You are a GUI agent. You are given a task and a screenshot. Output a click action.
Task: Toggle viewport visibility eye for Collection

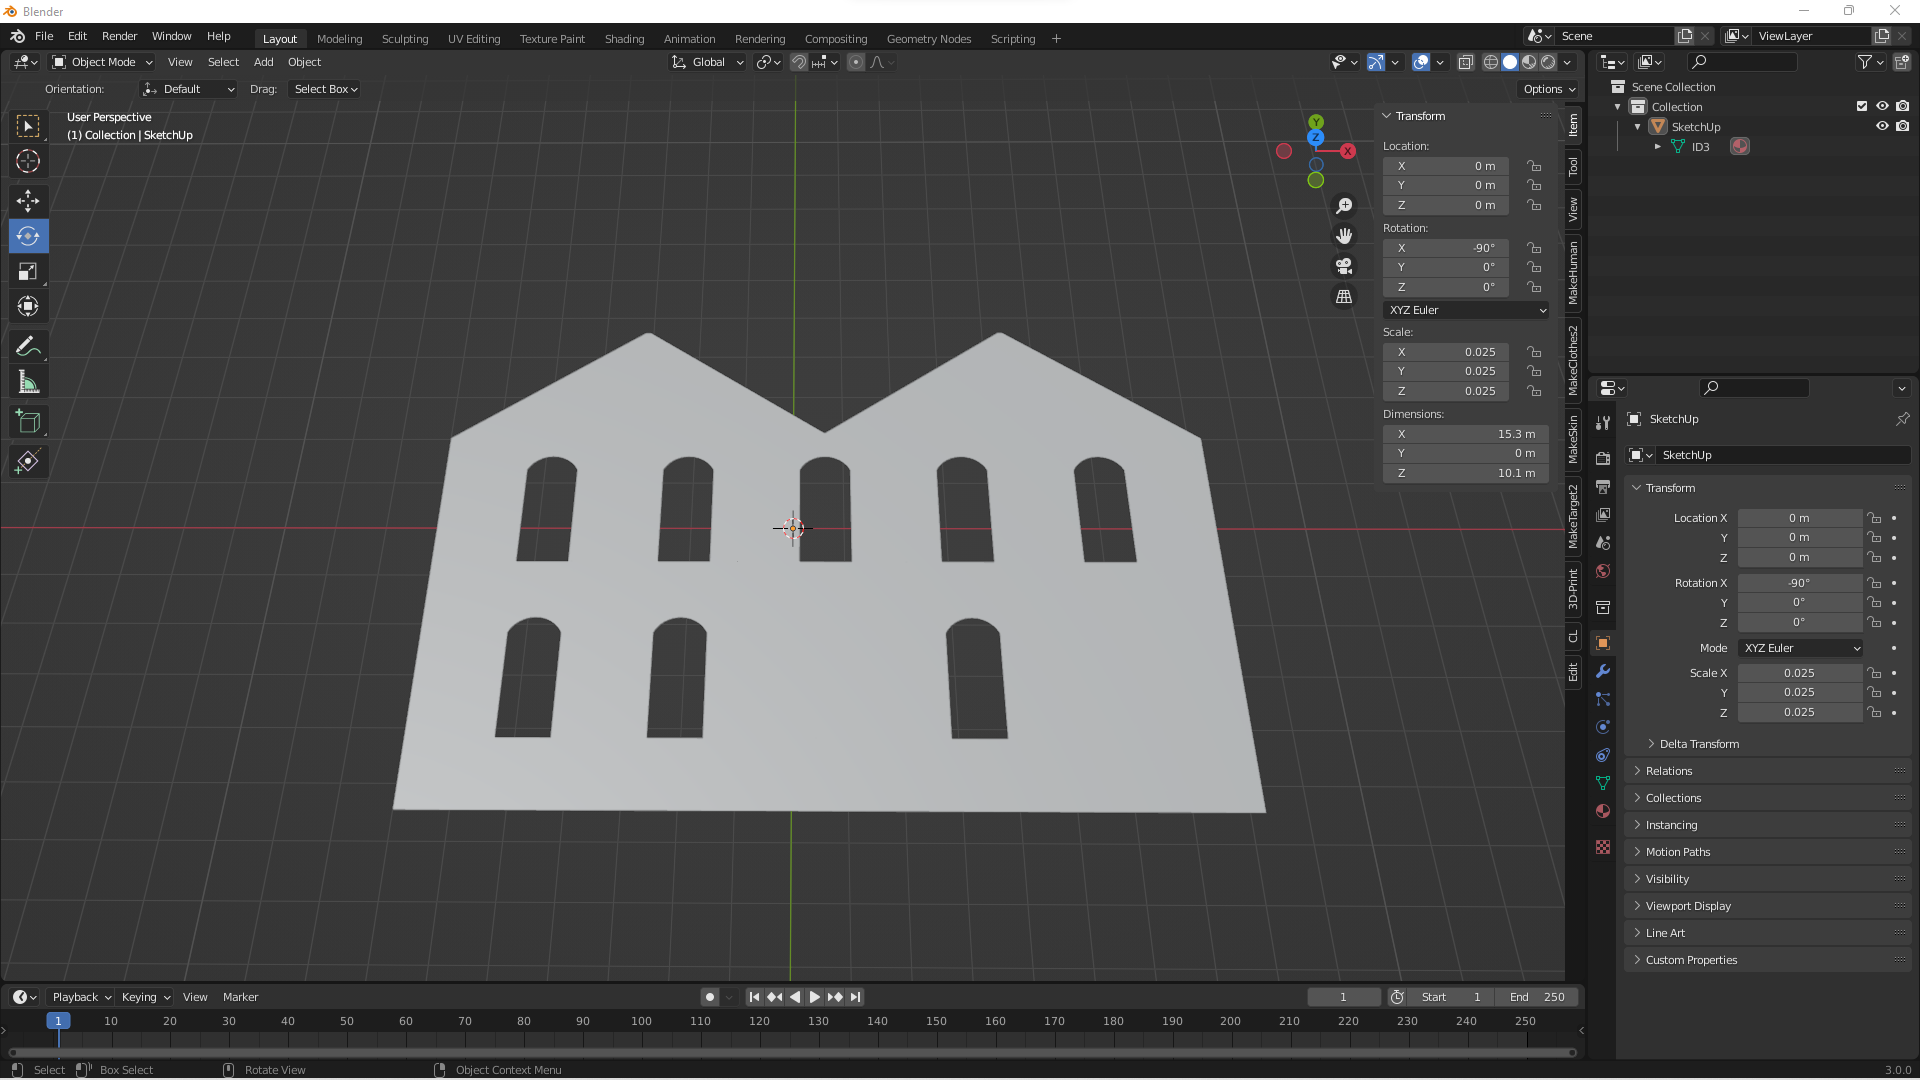coord(1882,106)
